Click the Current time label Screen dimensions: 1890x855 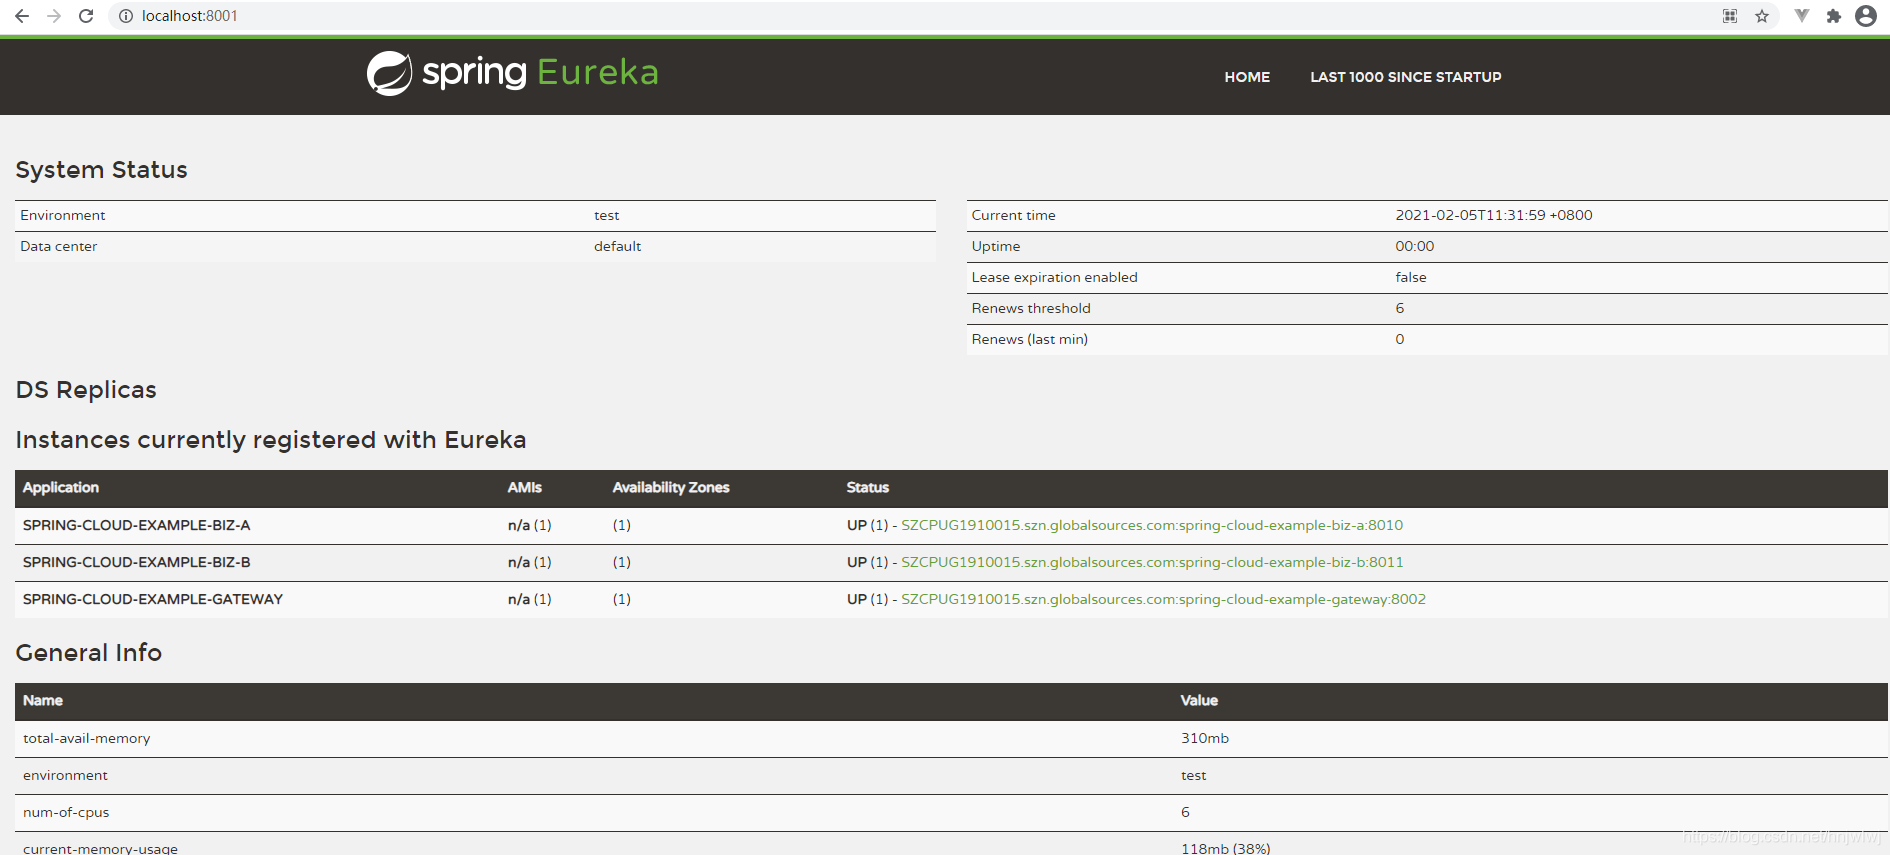click(x=1013, y=215)
